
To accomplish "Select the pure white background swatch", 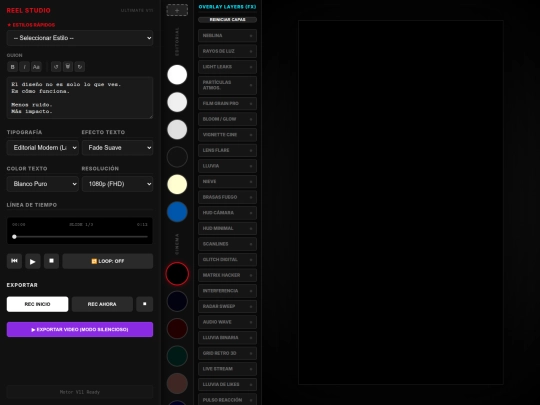I will [177, 75].
